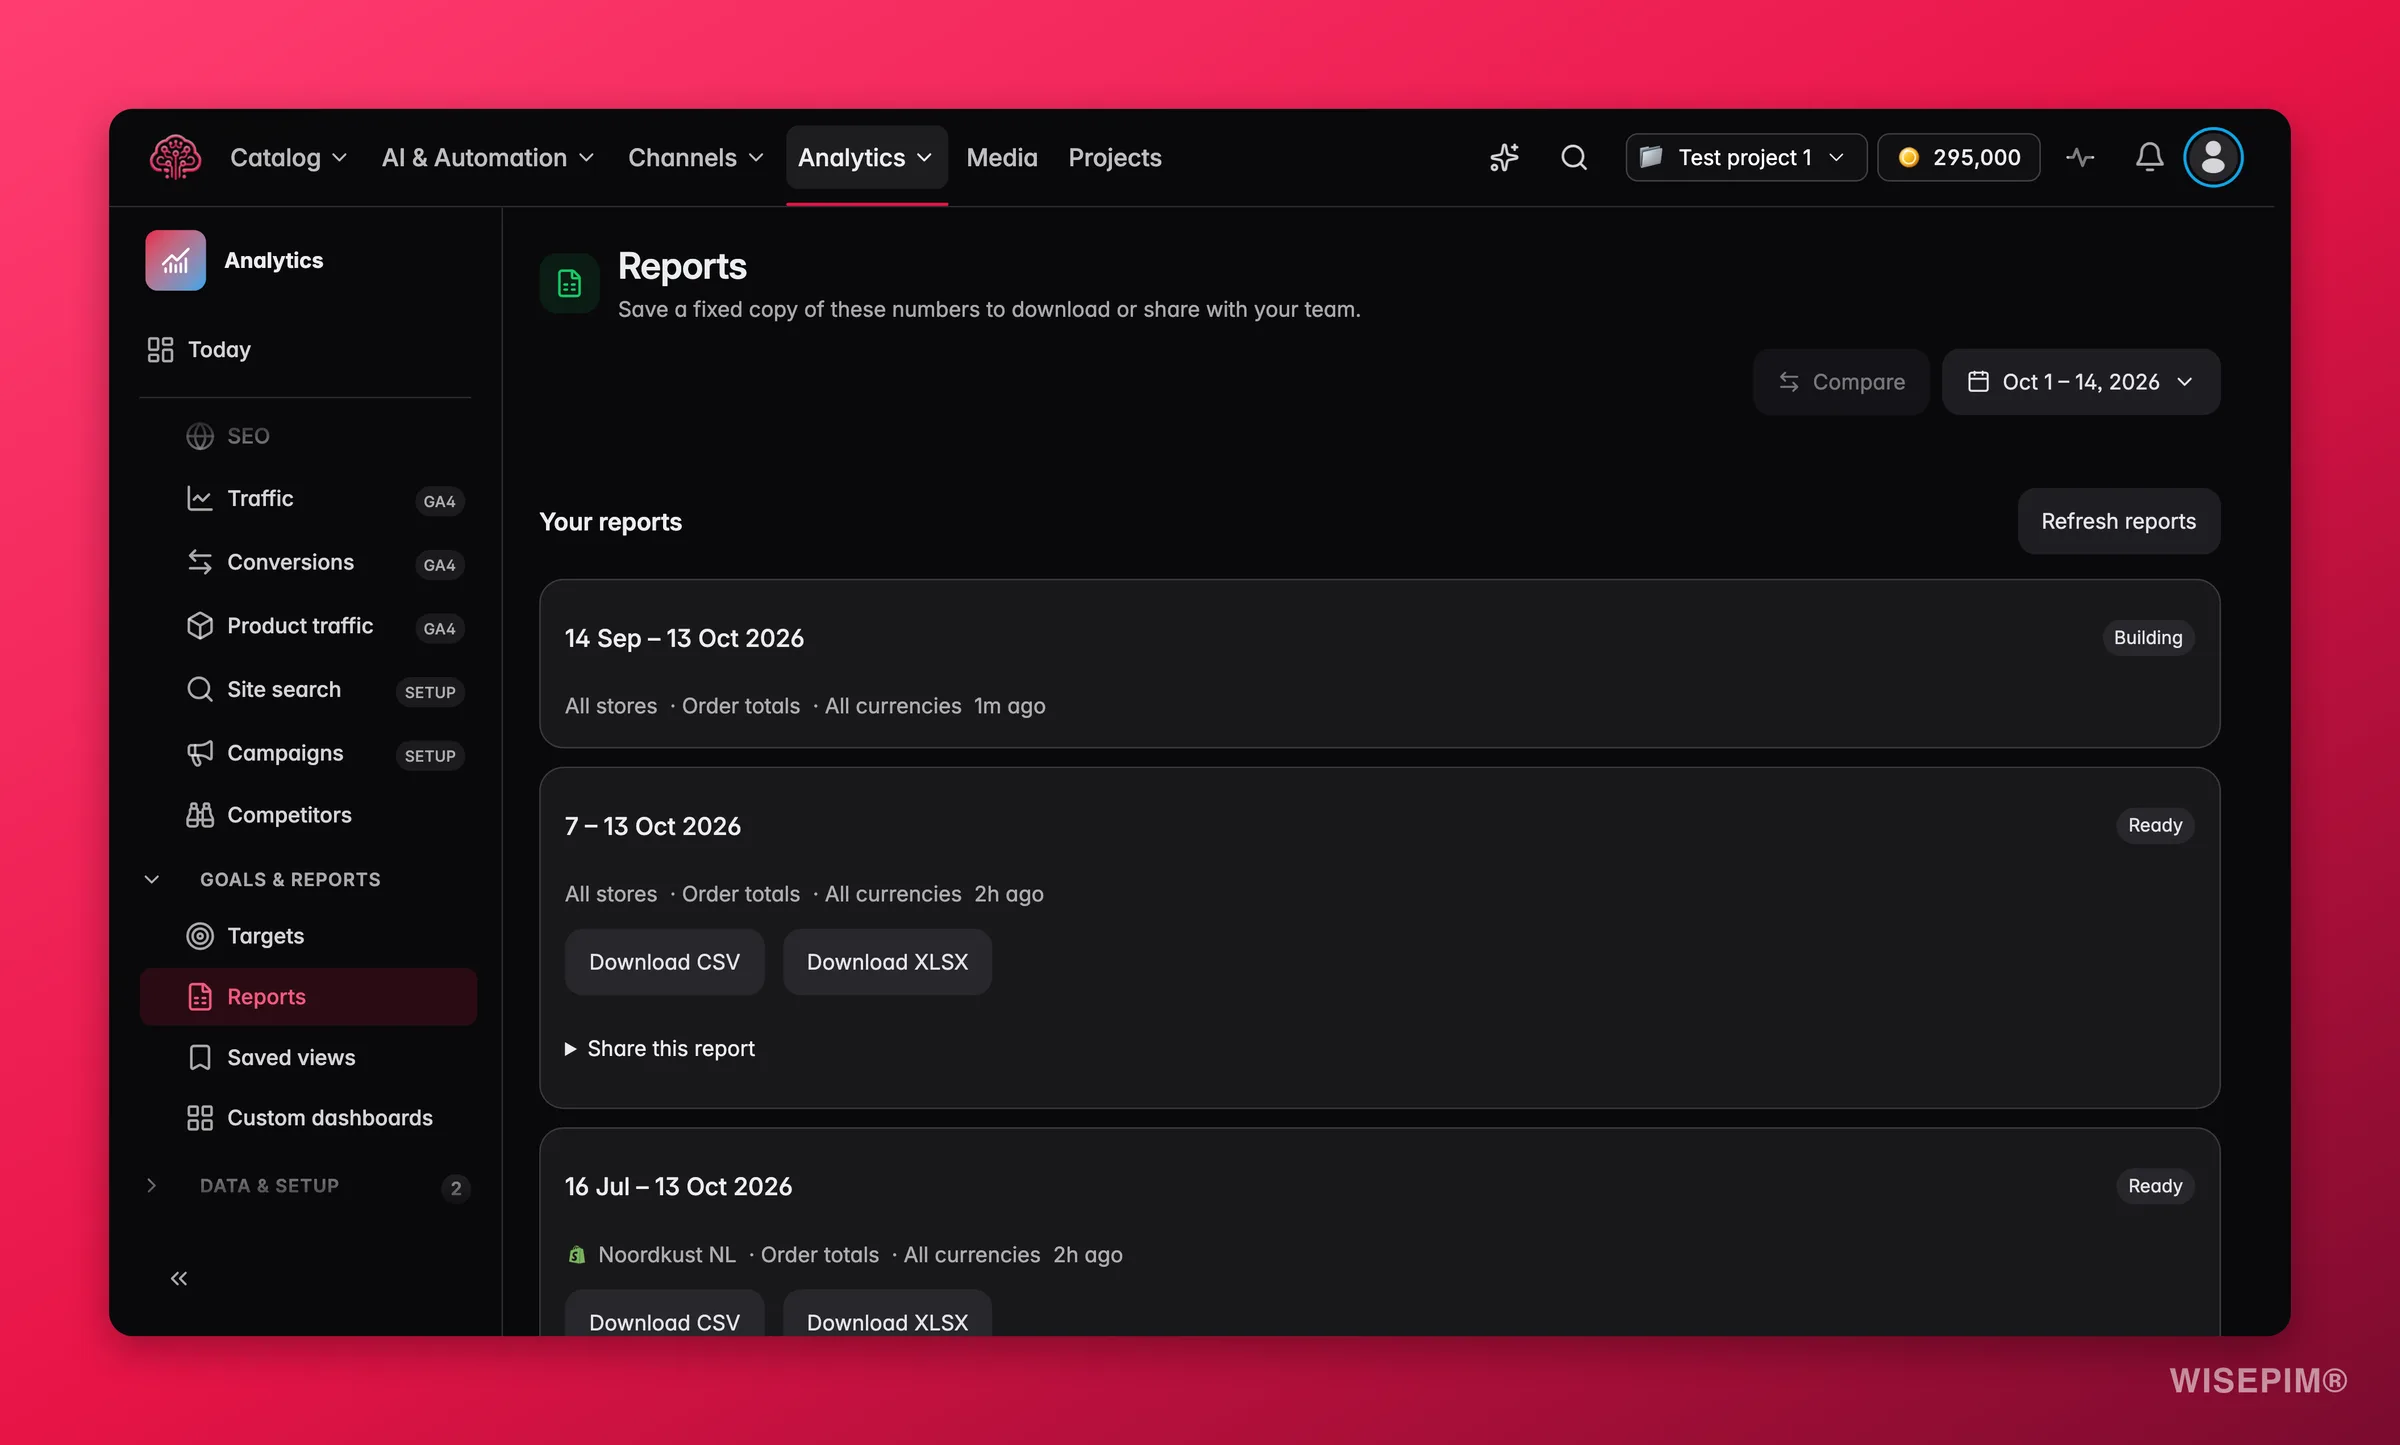Select Reports in the sidebar
2400x1445 pixels.
point(308,997)
